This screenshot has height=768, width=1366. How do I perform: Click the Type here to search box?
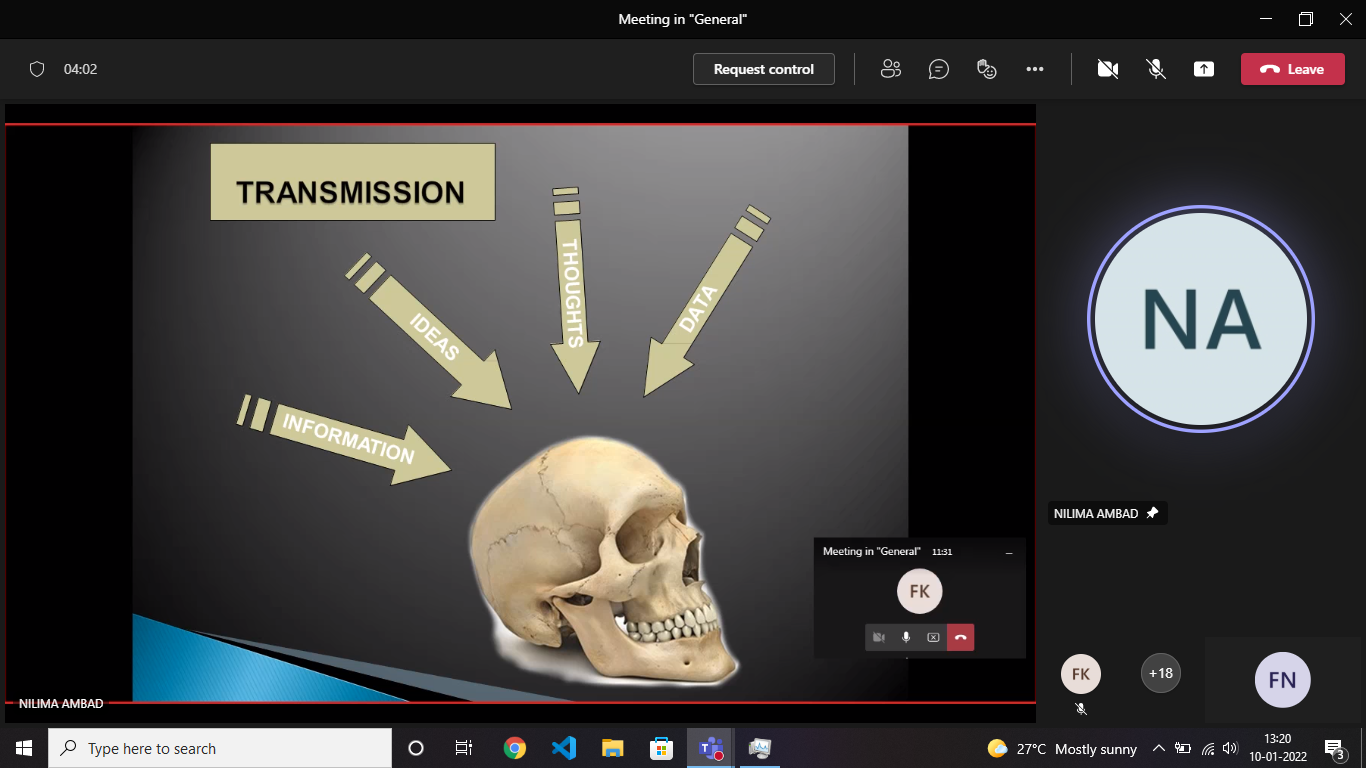(220, 748)
